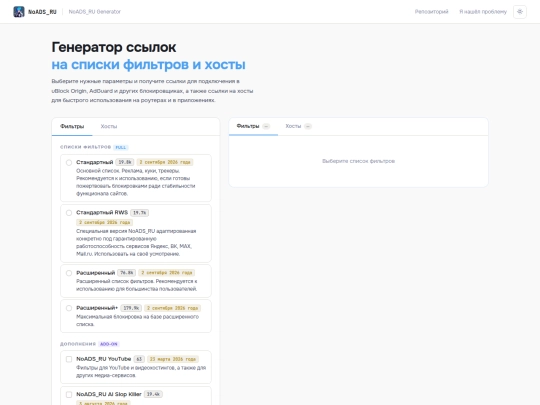
Task: Click the 'Выберите список фильтров' placeholder text
Action: [359, 161]
